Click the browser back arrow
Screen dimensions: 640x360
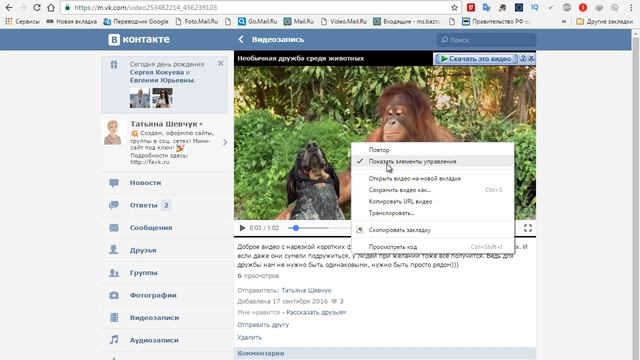point(9,7)
